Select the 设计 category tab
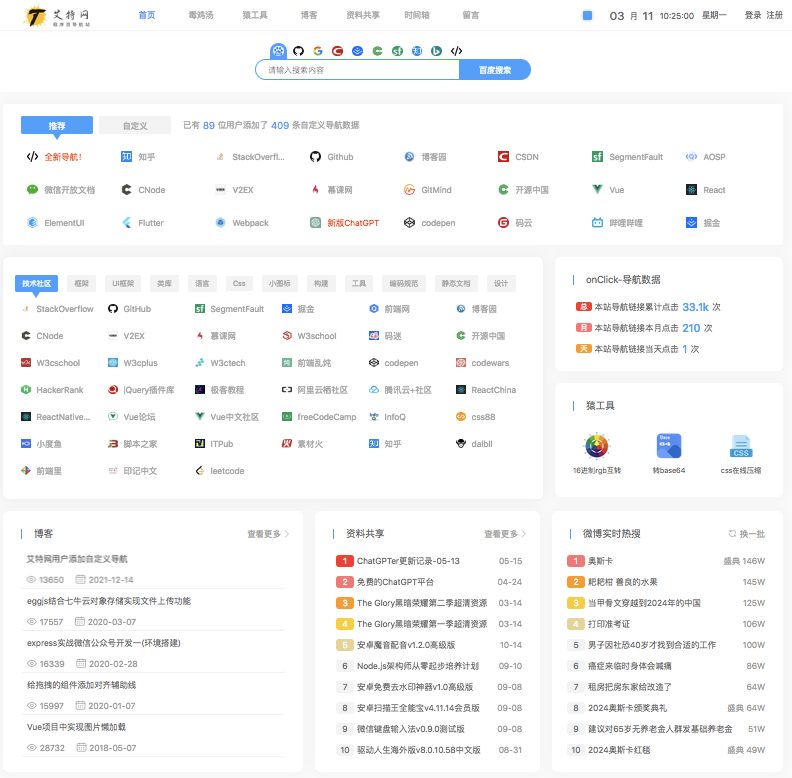This screenshot has height=778, width=792. tap(501, 283)
